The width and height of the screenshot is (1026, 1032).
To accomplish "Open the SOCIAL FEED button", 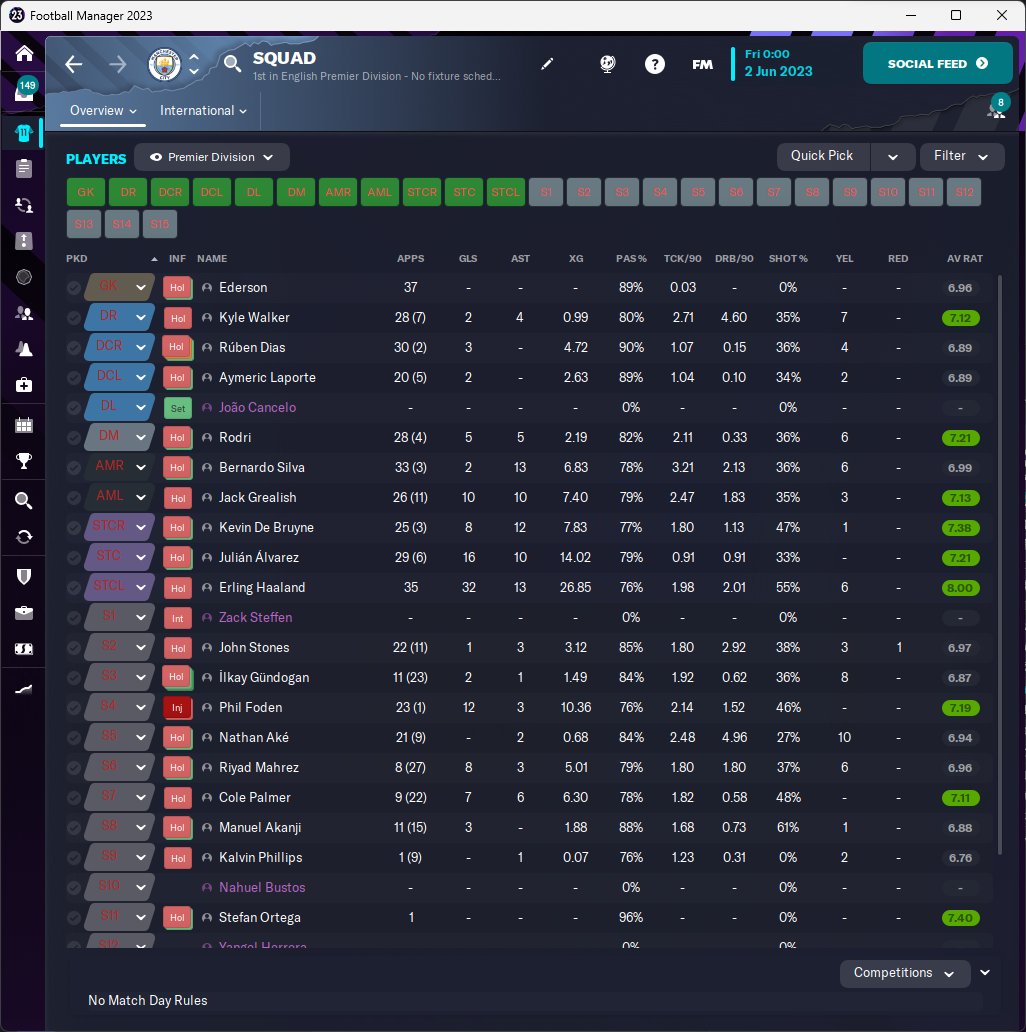I will (937, 63).
